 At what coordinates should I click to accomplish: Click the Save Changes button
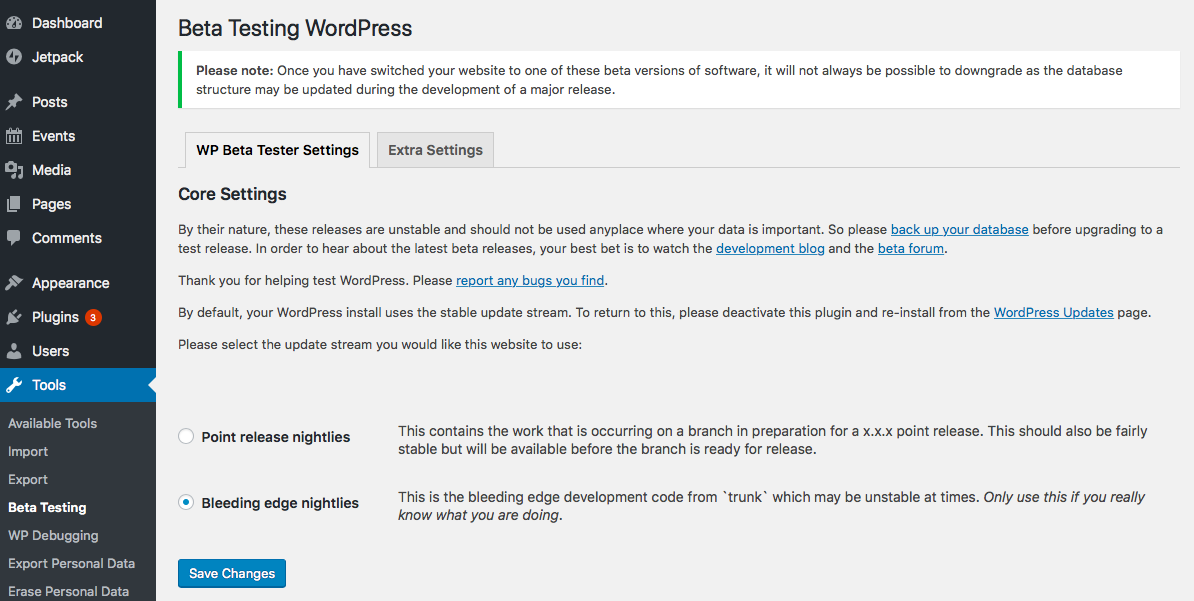click(232, 574)
